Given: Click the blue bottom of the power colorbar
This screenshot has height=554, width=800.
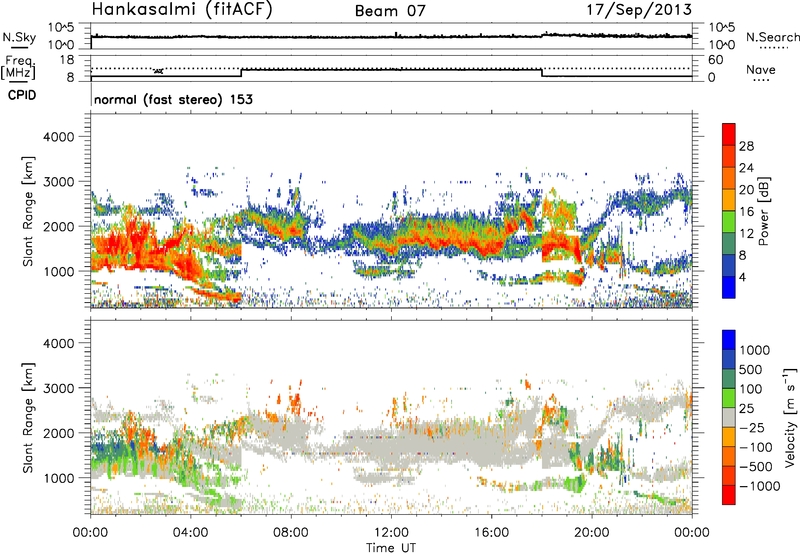Looking at the screenshot, I should 729,287.
